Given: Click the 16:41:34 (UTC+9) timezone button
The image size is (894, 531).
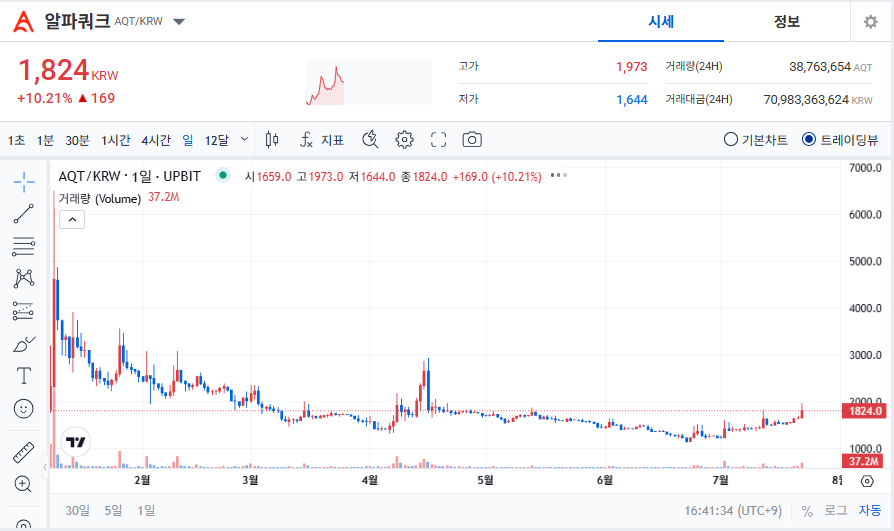Looking at the screenshot, I should [x=733, y=510].
